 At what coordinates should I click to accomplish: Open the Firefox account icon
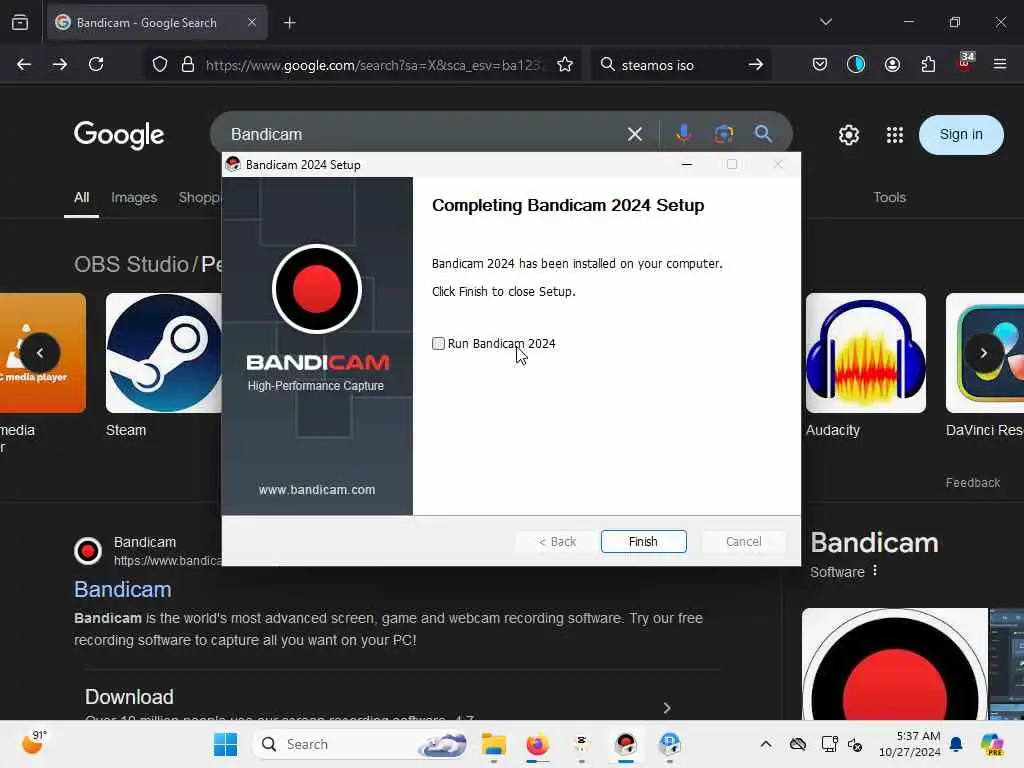[892, 65]
